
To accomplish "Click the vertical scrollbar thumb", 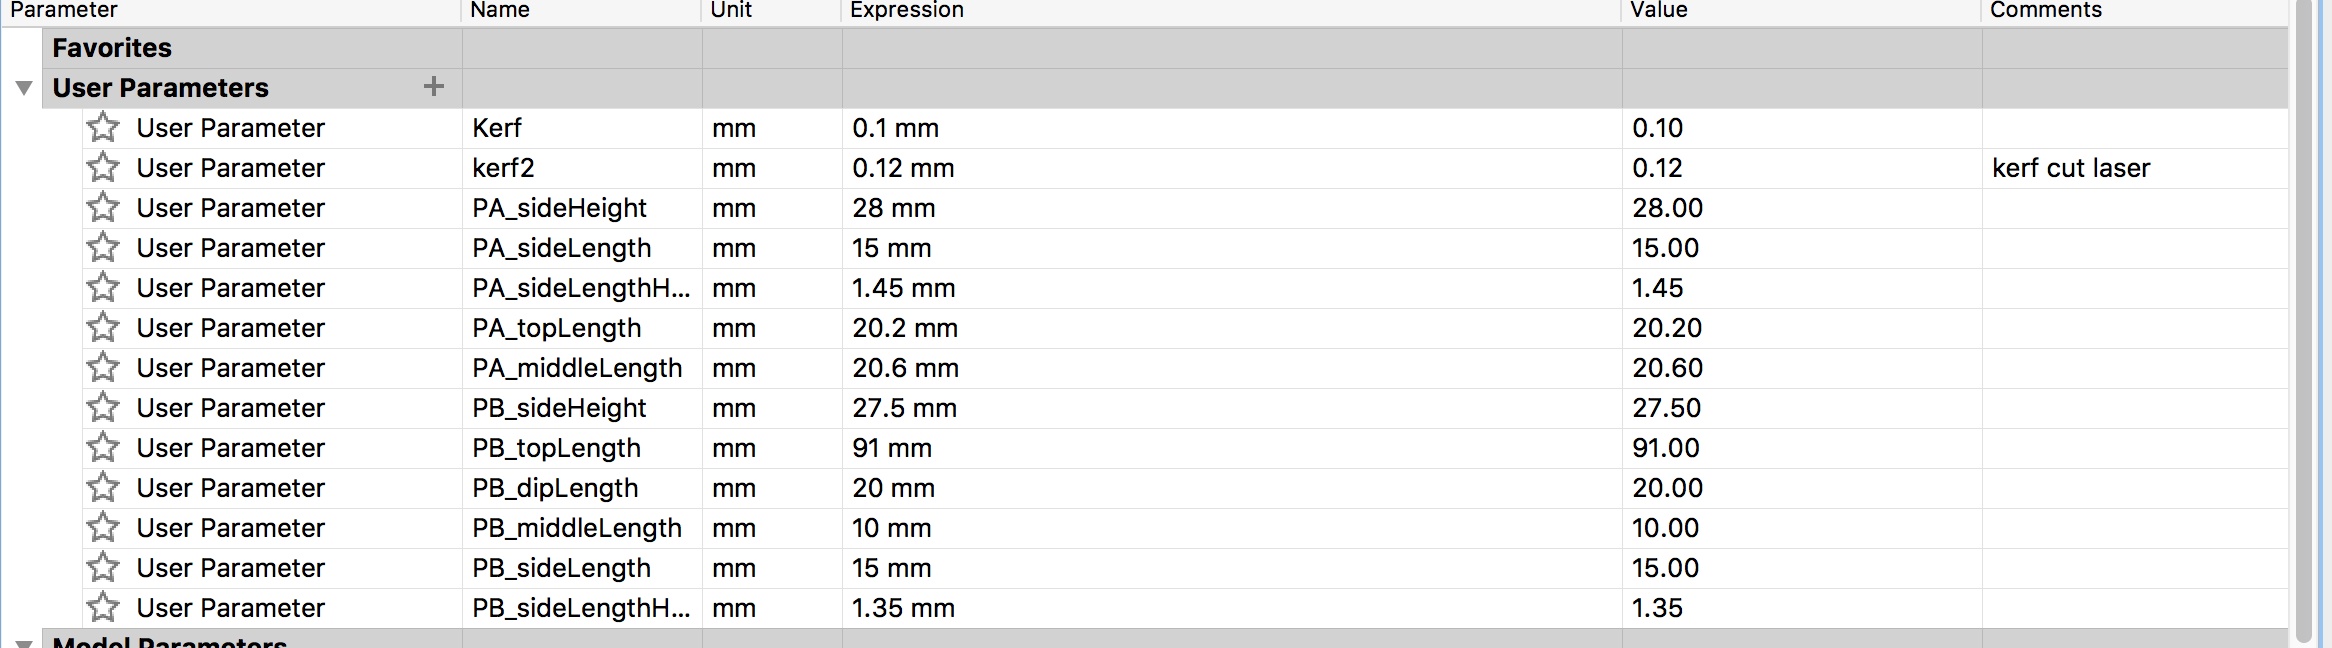I will point(2304,320).
